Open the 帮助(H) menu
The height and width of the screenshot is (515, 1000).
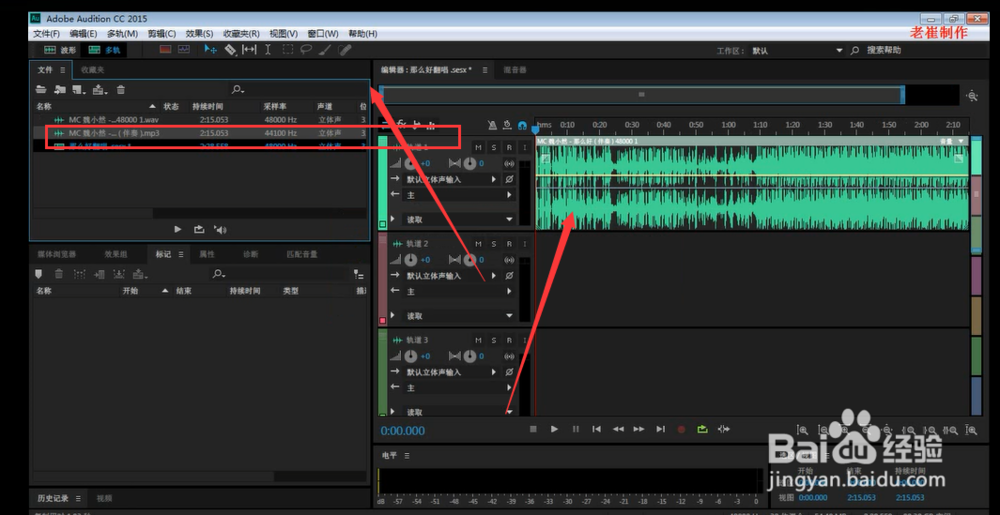coord(362,34)
